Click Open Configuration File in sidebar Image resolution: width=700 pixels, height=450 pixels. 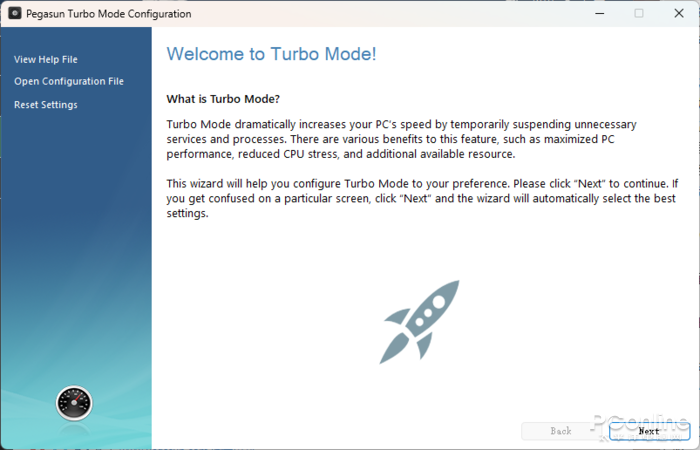[69, 81]
